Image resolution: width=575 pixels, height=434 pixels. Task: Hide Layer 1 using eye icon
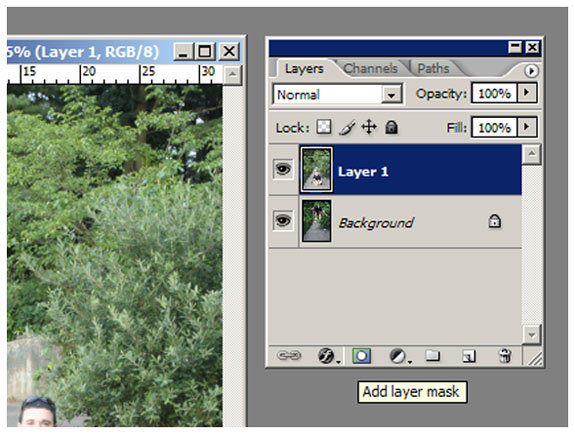[x=283, y=169]
